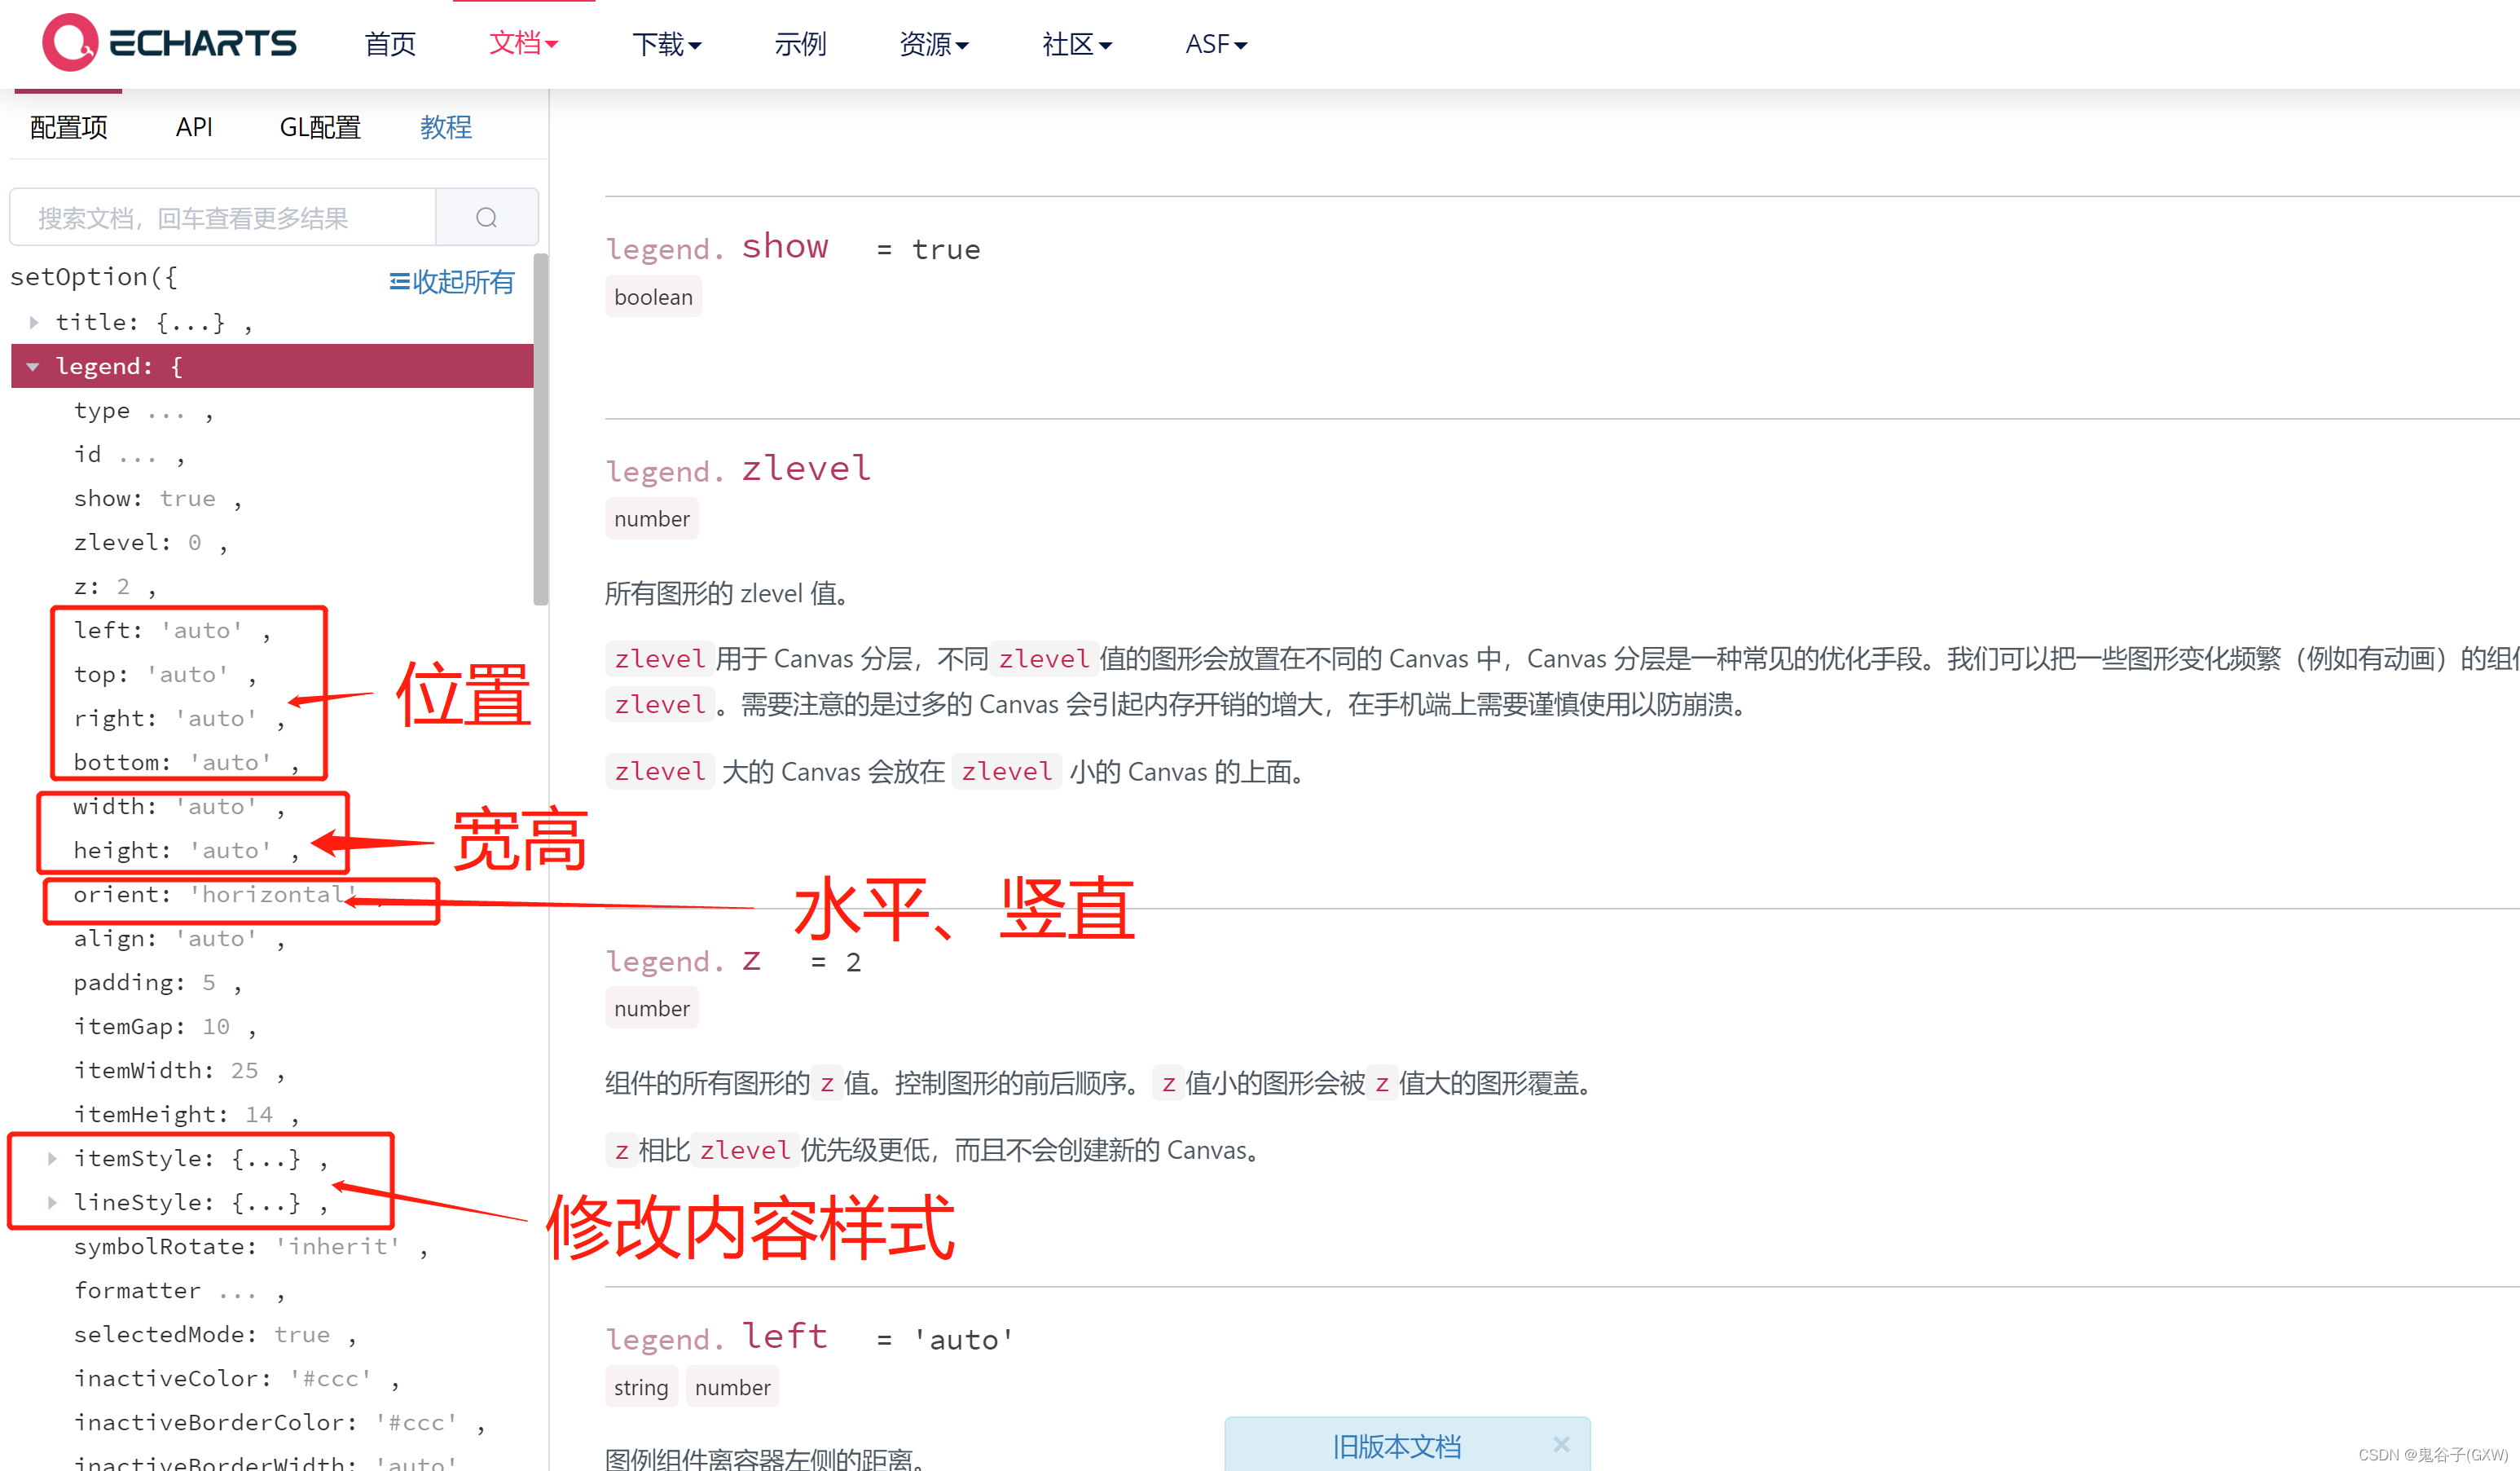Expand the itemStyle tree node
The height and width of the screenshot is (1471, 2520).
[x=52, y=1158]
